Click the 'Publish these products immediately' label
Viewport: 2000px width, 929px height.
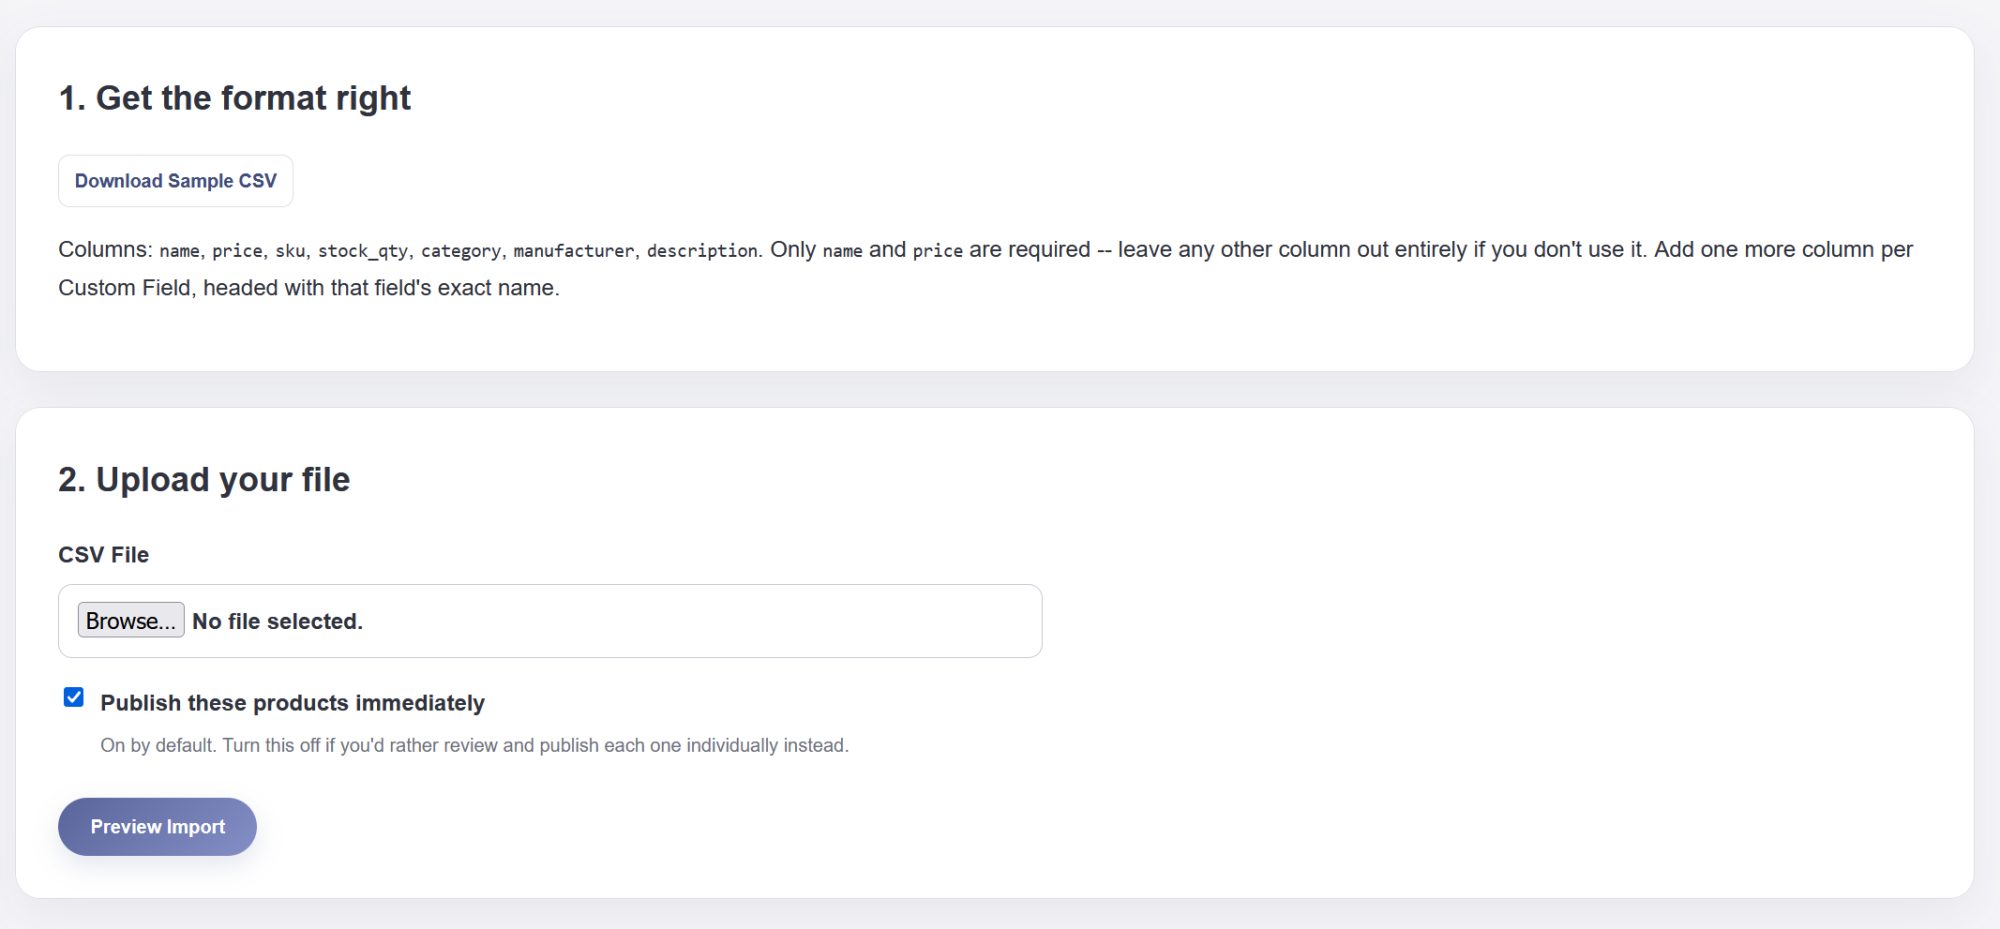292,703
